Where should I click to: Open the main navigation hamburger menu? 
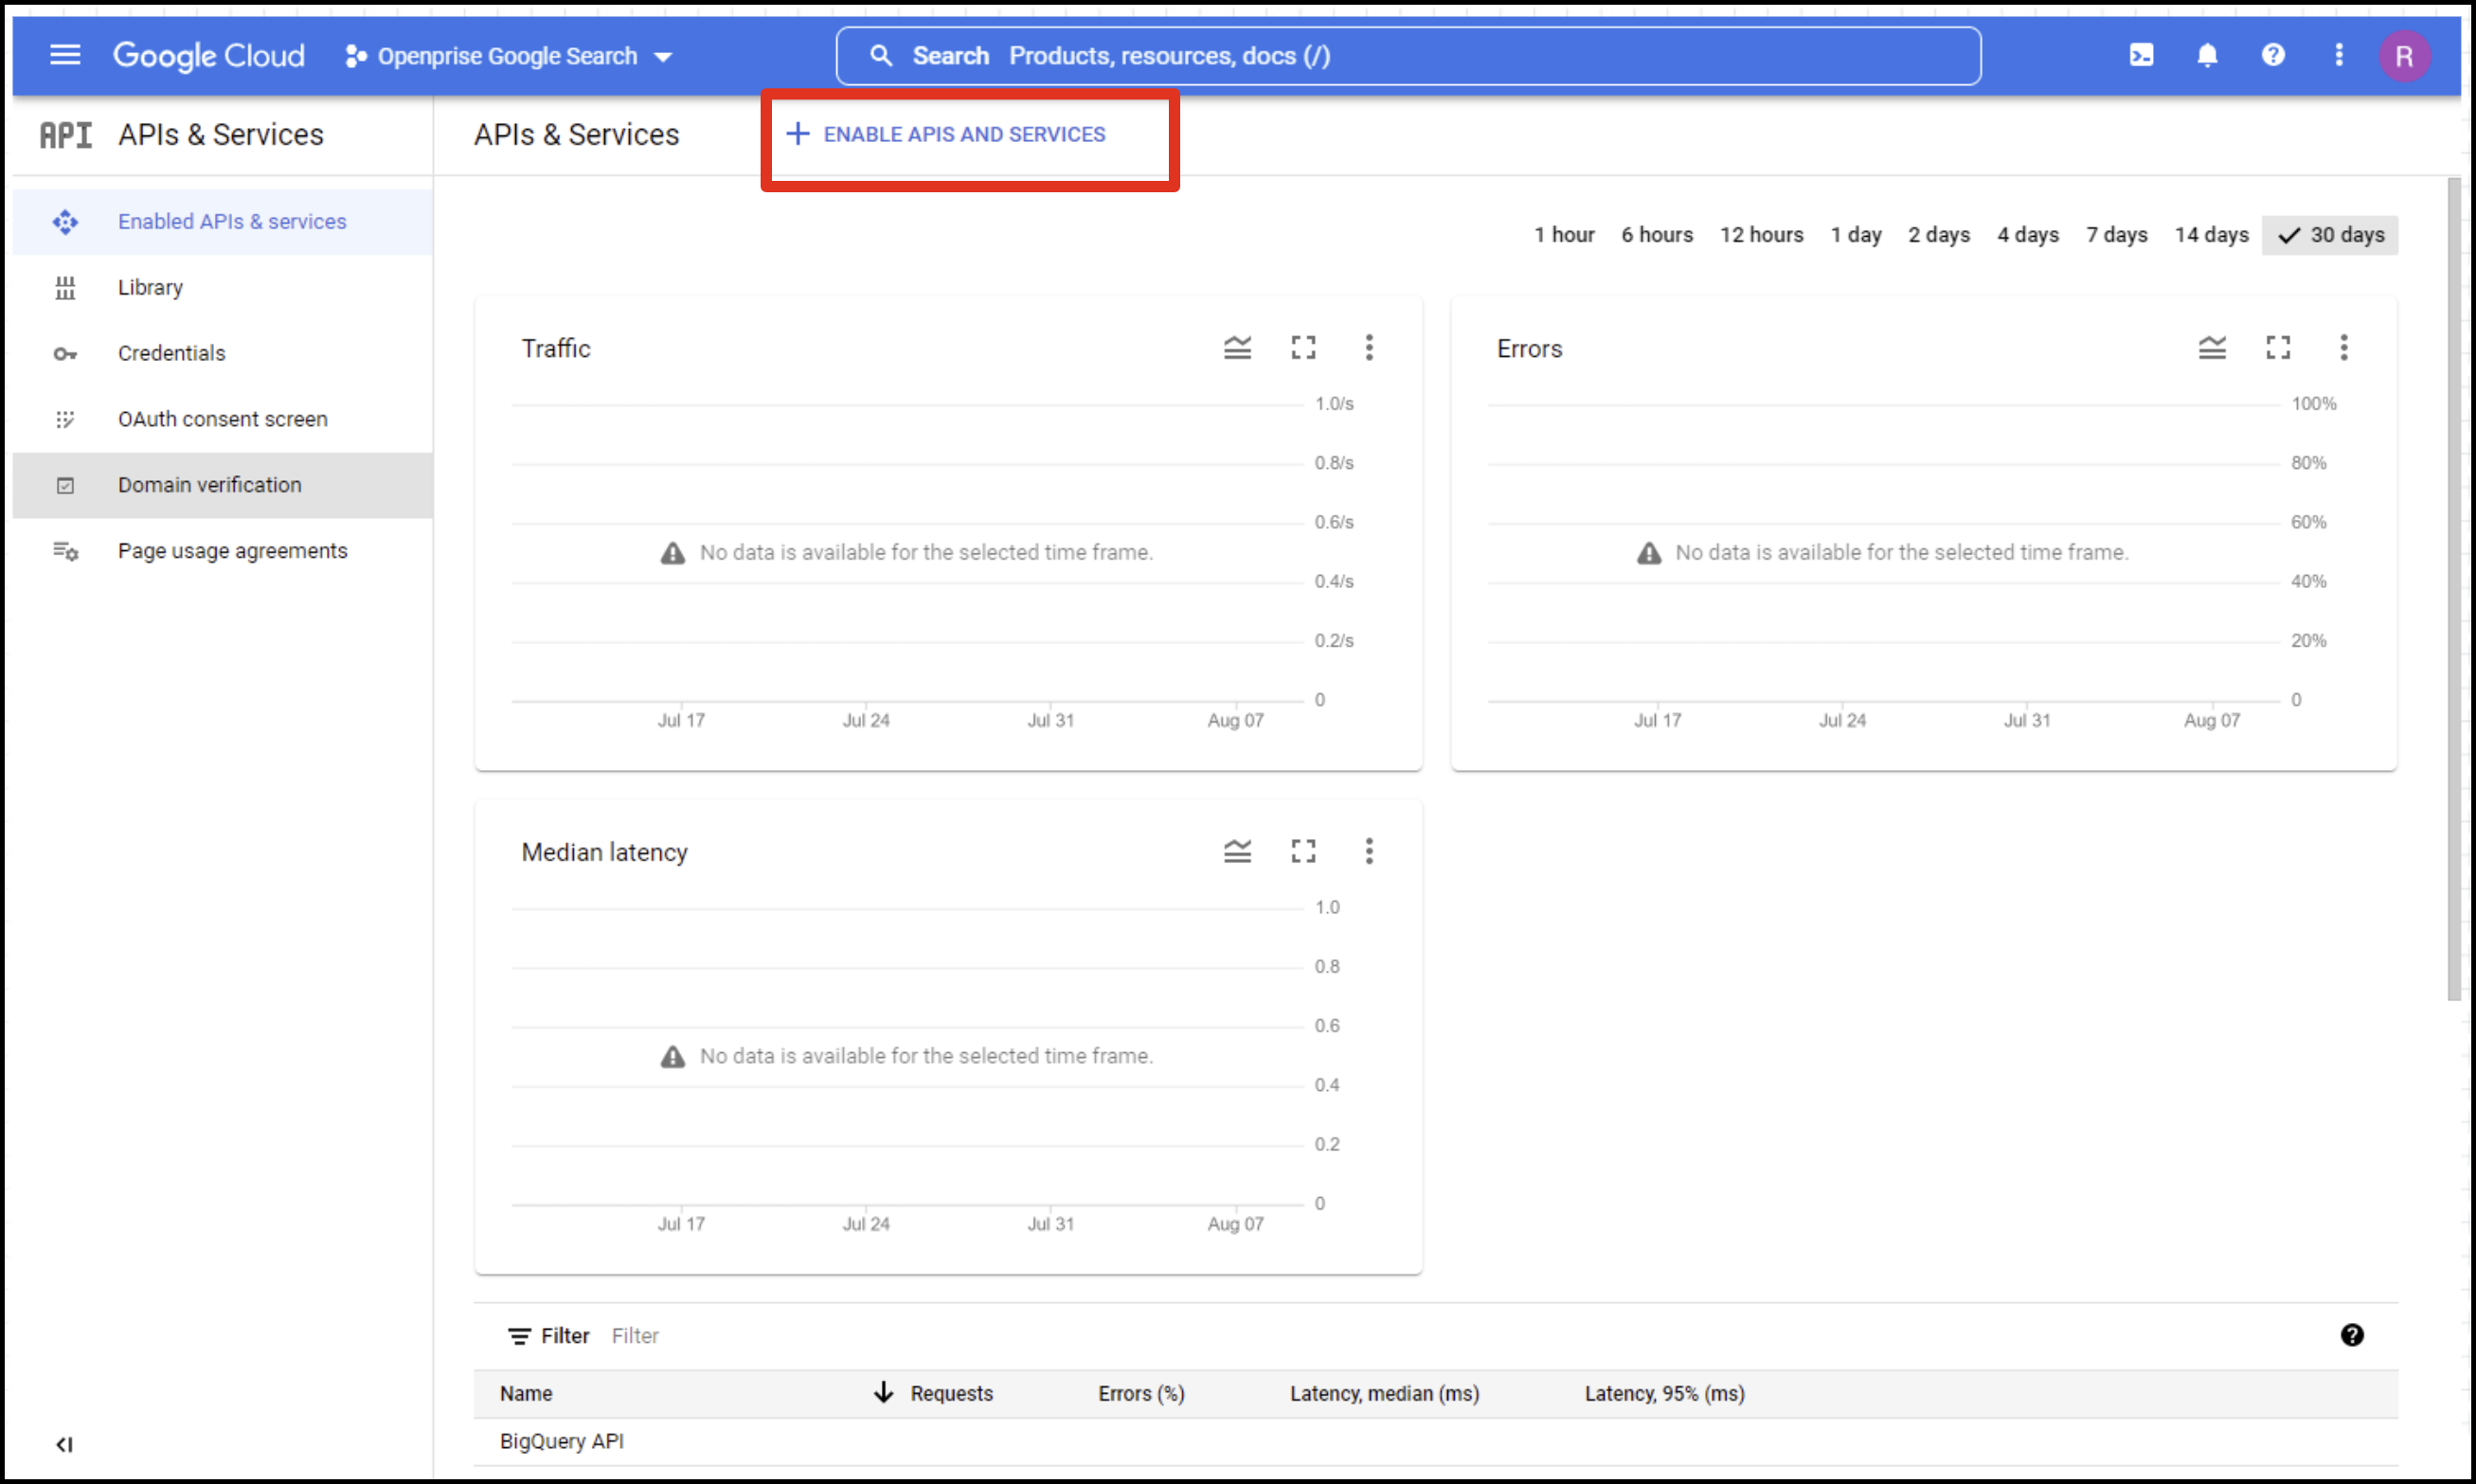click(x=65, y=55)
